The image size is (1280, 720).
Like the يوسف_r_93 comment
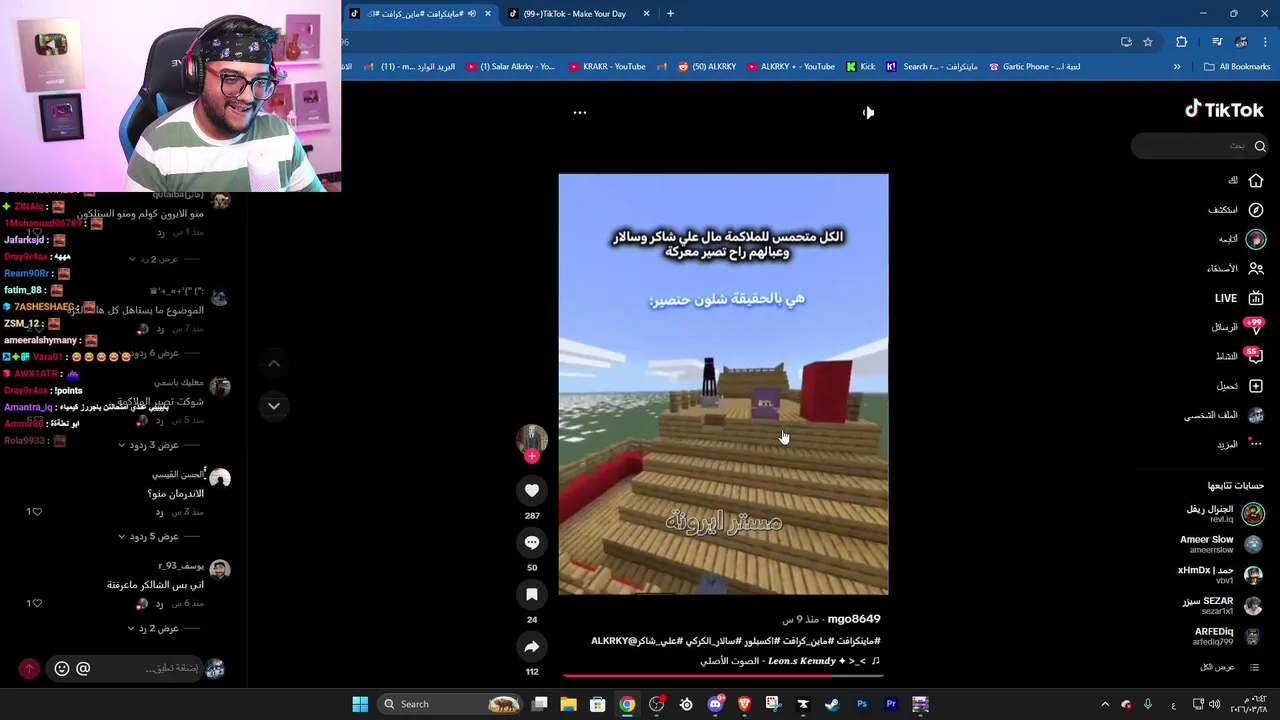(37, 604)
